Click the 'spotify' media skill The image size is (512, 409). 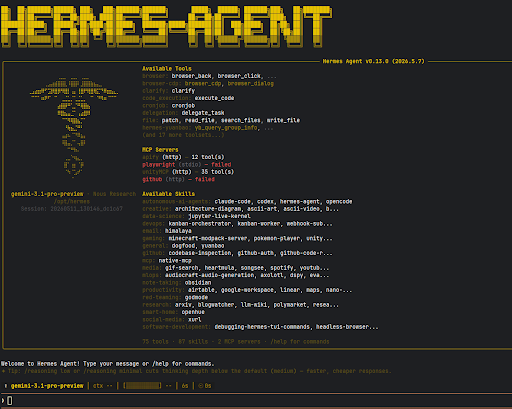(282, 268)
